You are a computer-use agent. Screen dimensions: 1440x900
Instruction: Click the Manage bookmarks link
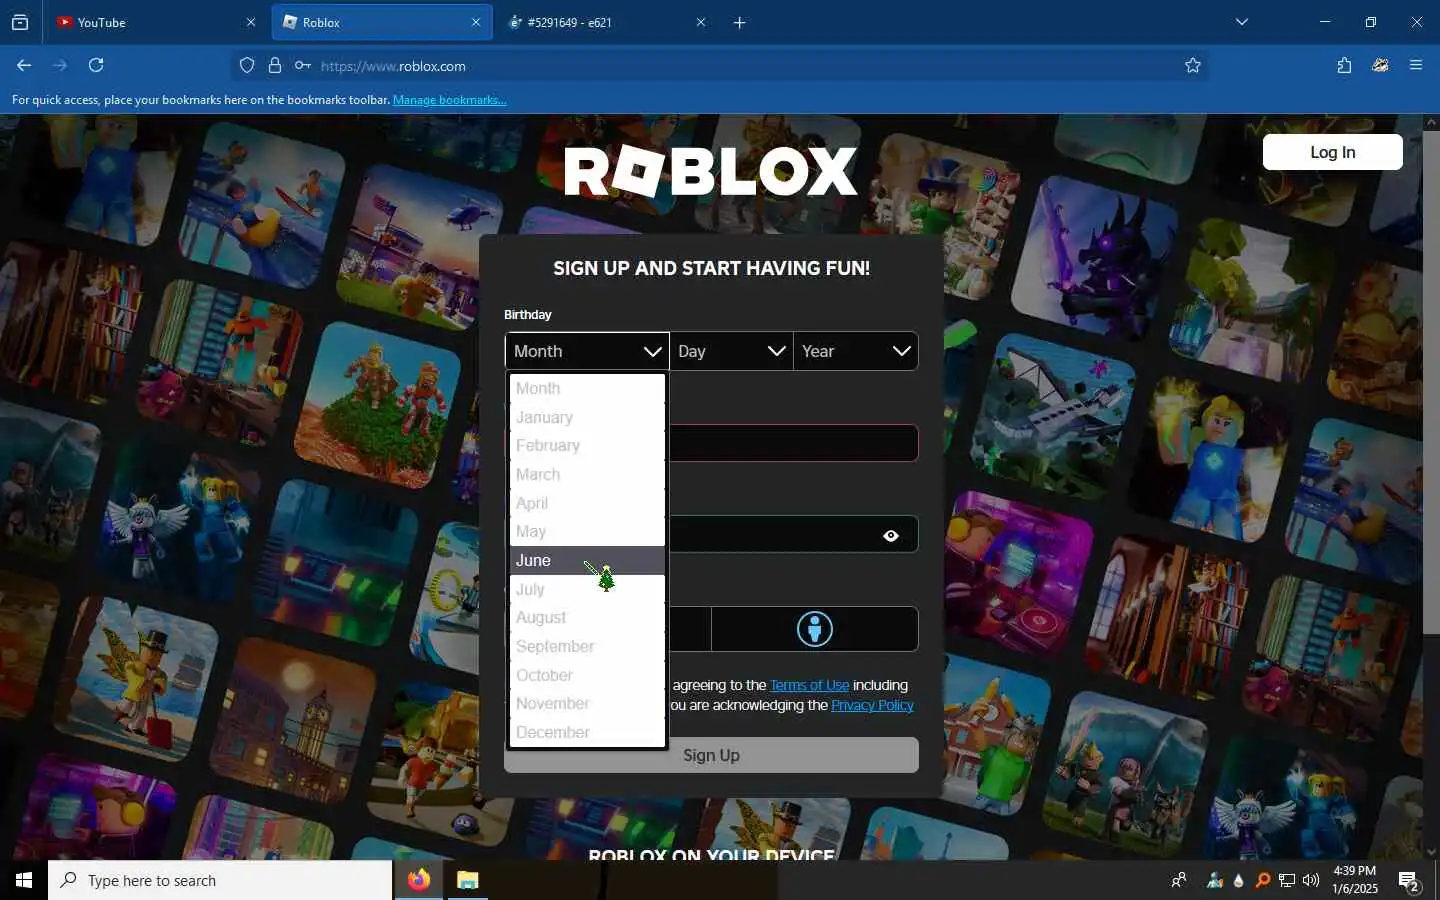point(450,100)
